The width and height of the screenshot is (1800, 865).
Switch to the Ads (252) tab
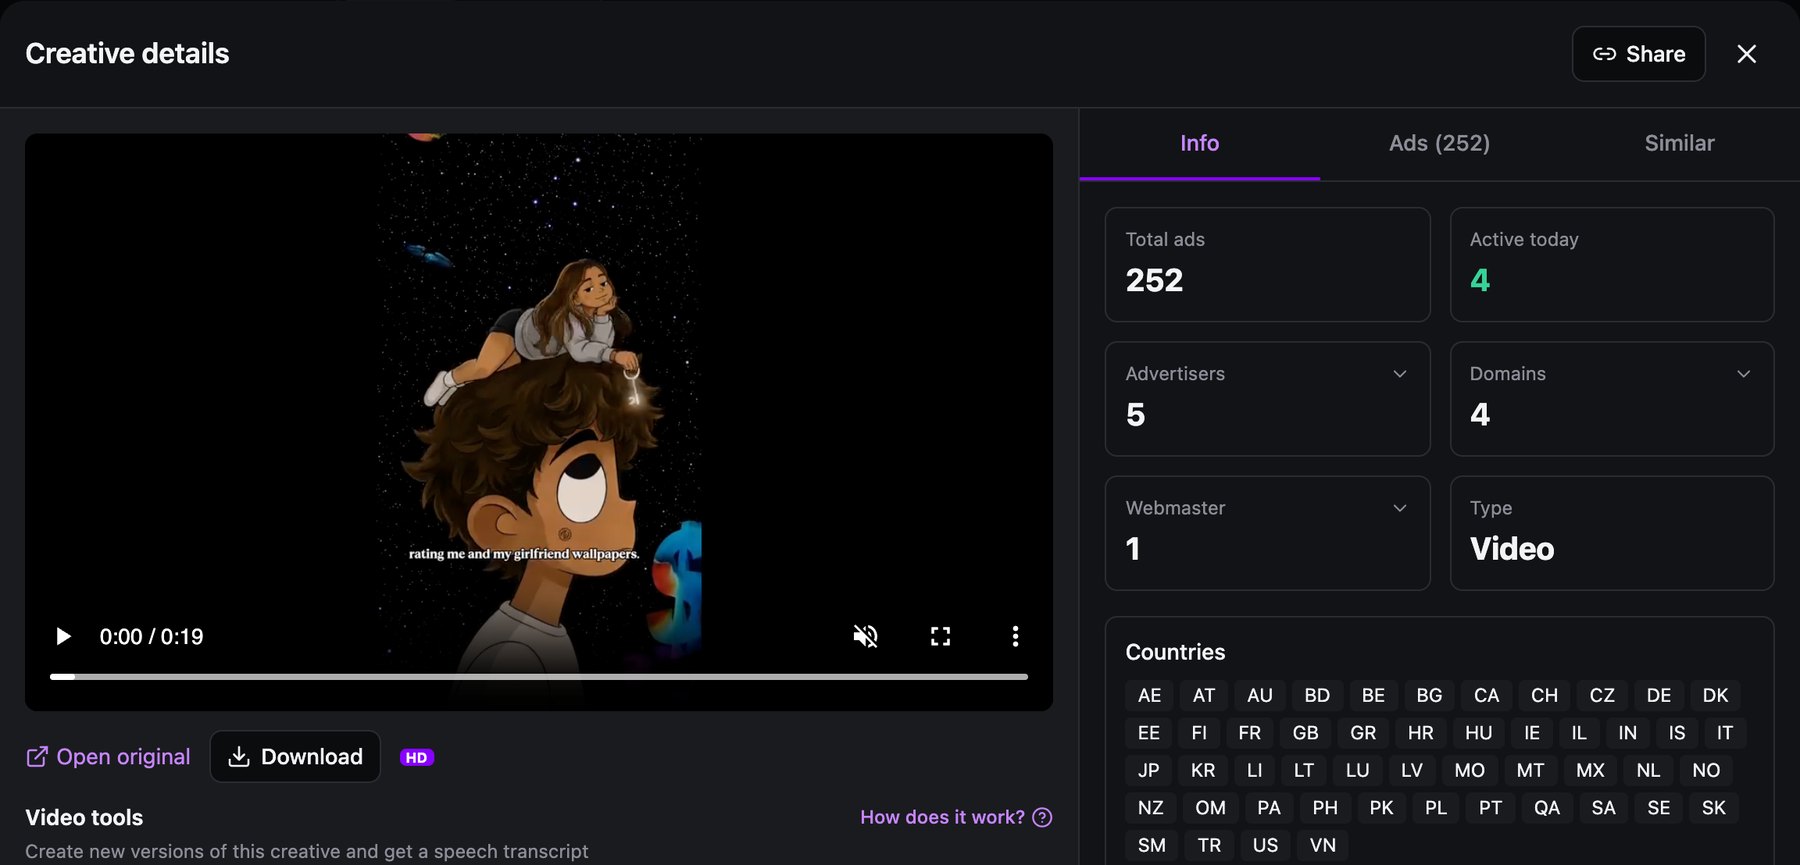[x=1439, y=143]
